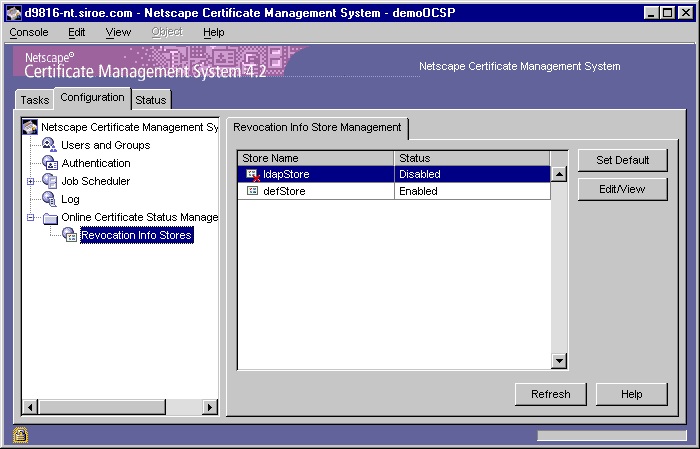Click the Log tree icon

pyautogui.click(x=49, y=199)
